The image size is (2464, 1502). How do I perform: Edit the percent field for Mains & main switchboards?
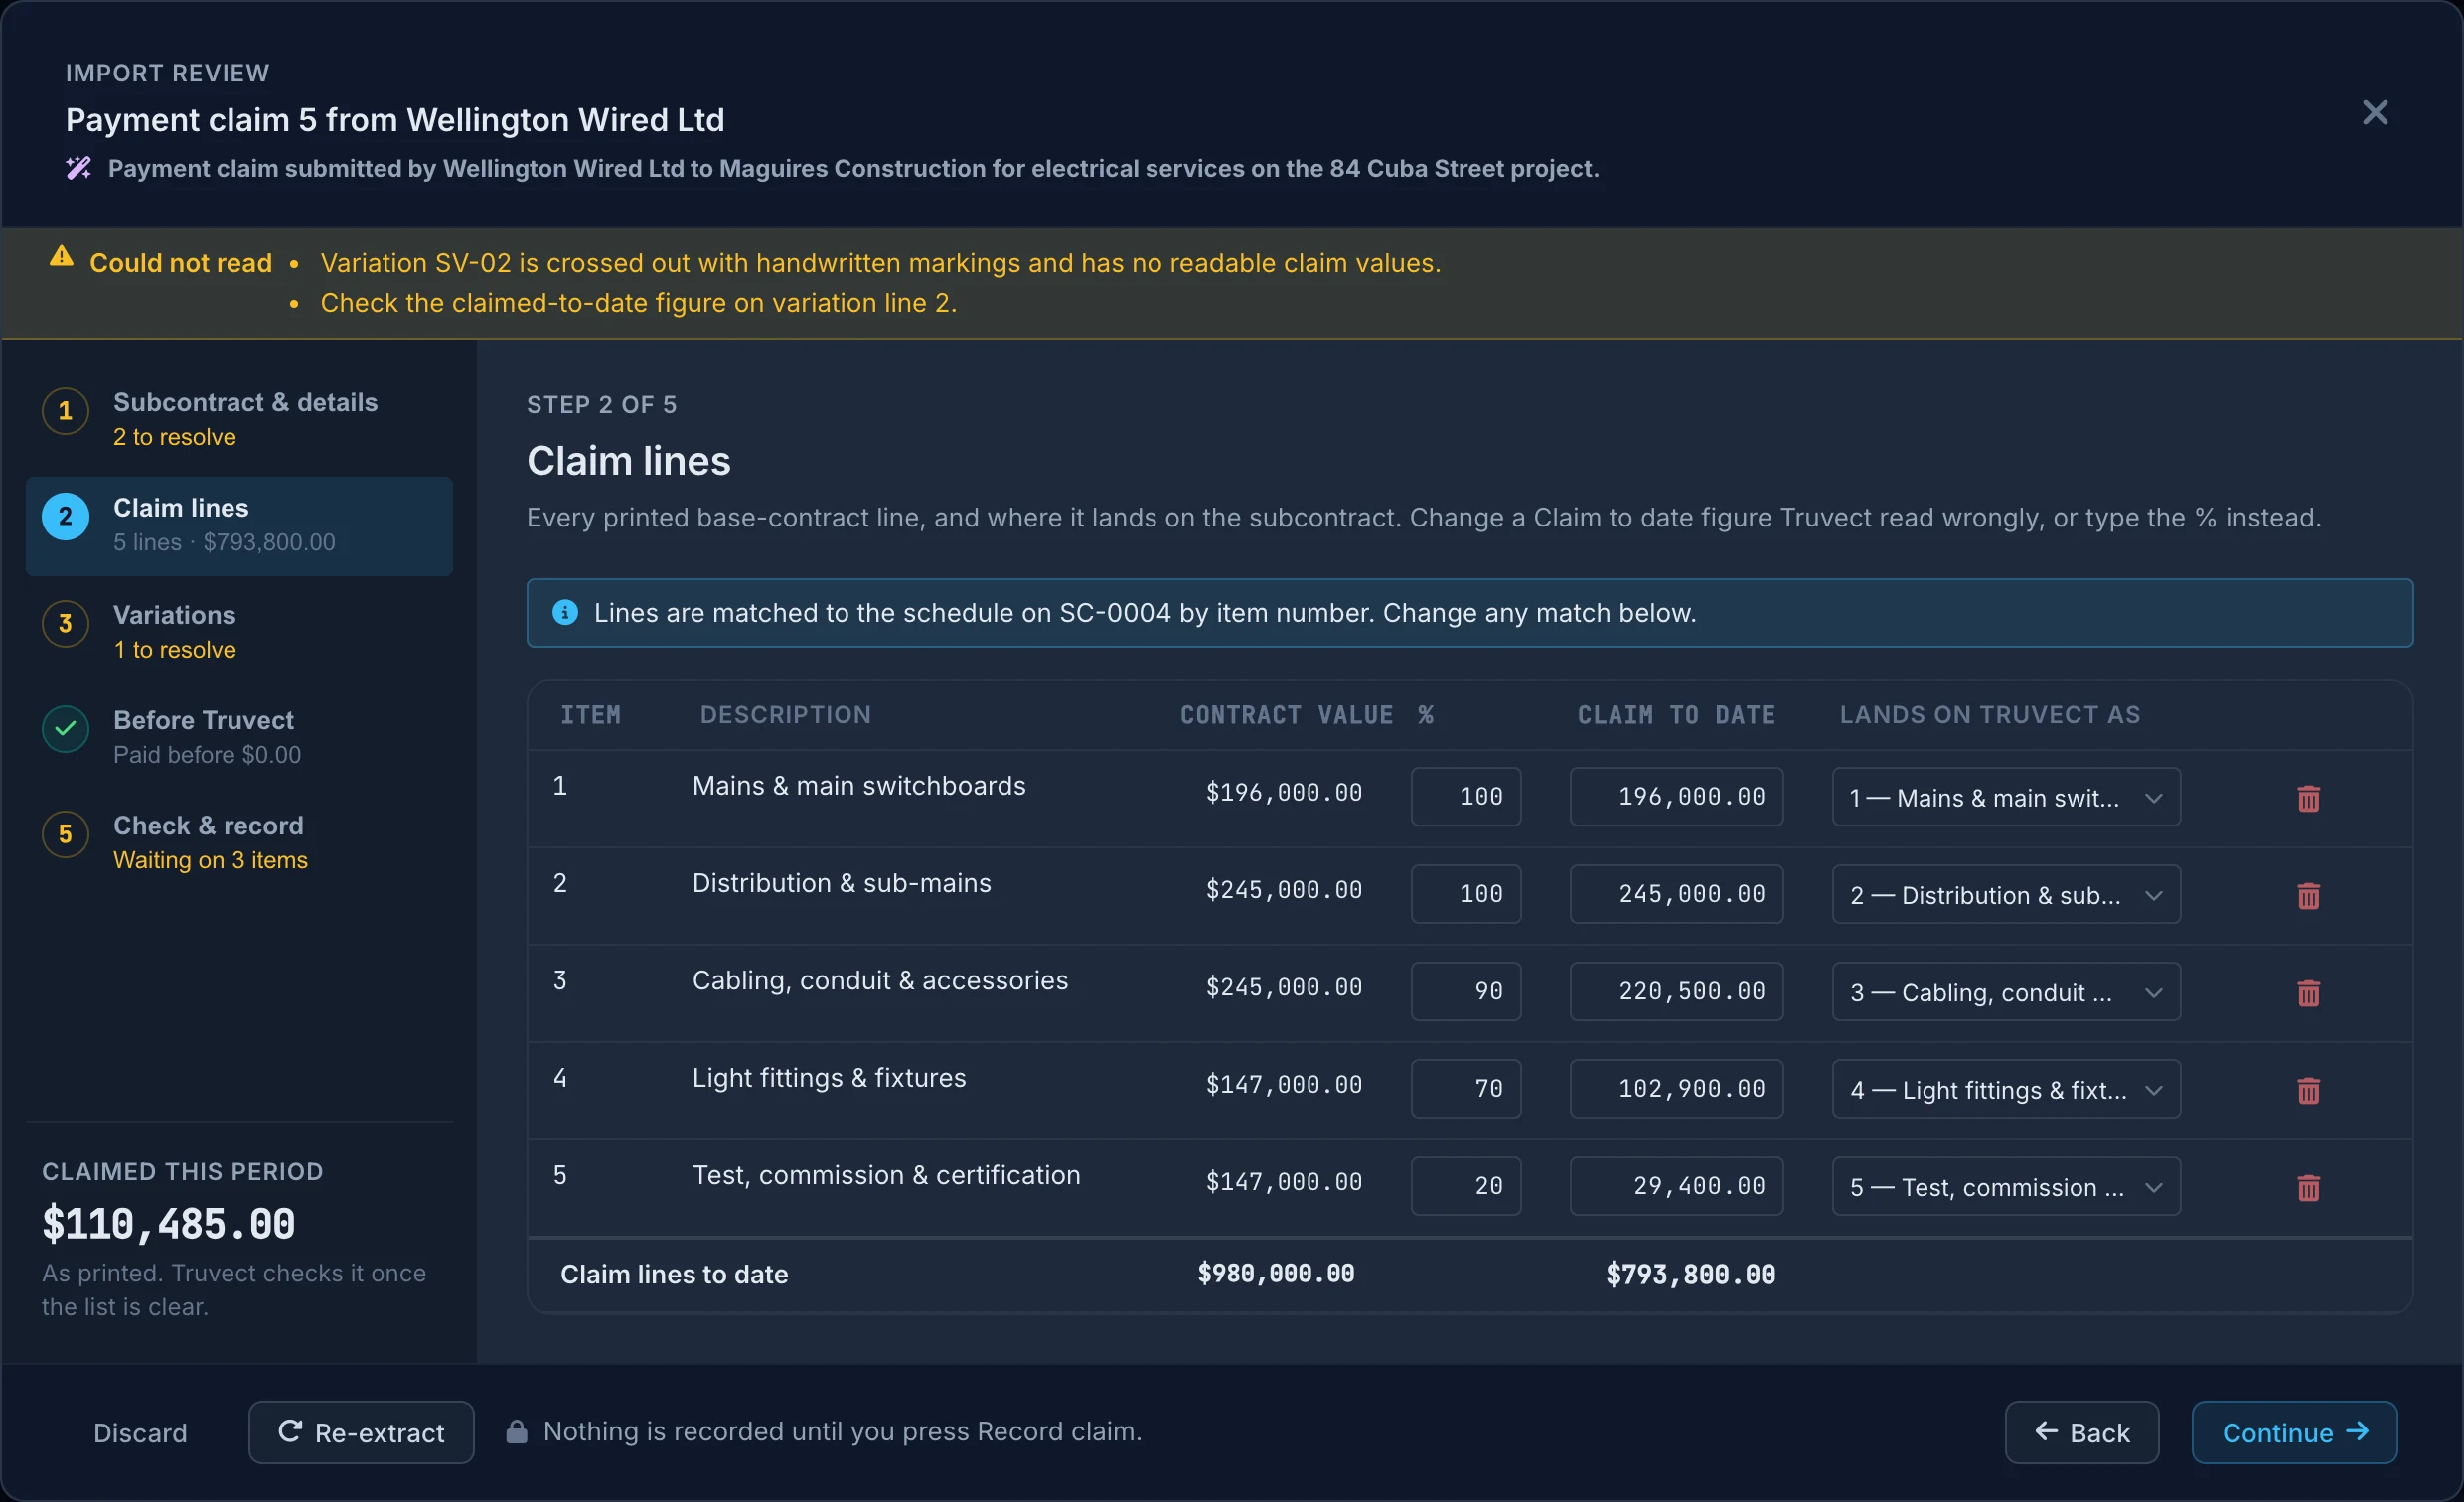(1465, 797)
